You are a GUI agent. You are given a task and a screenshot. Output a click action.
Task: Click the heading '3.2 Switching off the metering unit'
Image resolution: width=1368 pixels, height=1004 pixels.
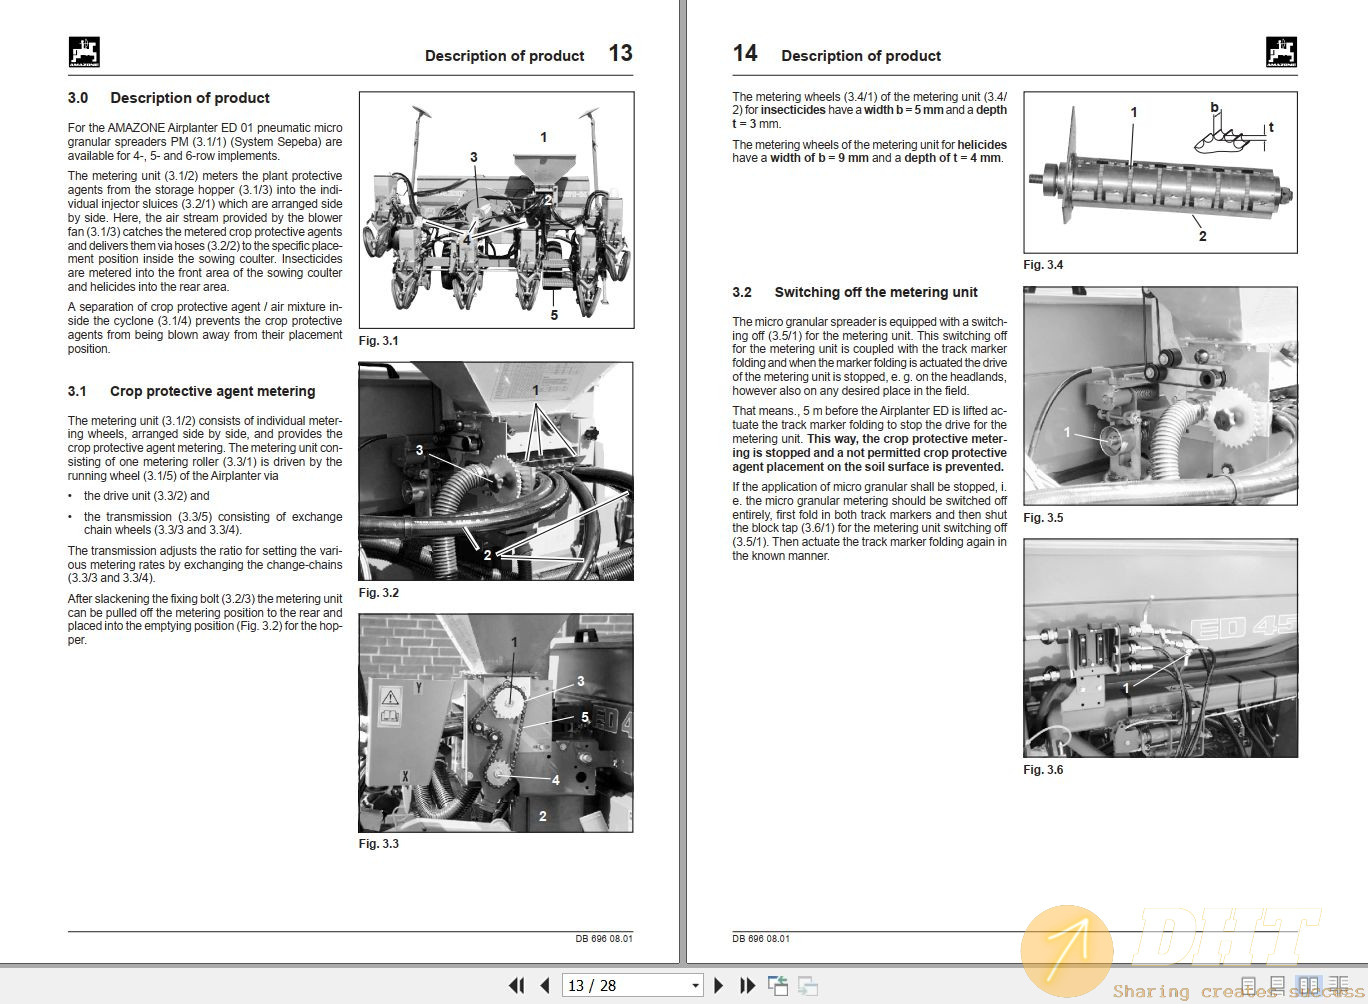pos(855,292)
